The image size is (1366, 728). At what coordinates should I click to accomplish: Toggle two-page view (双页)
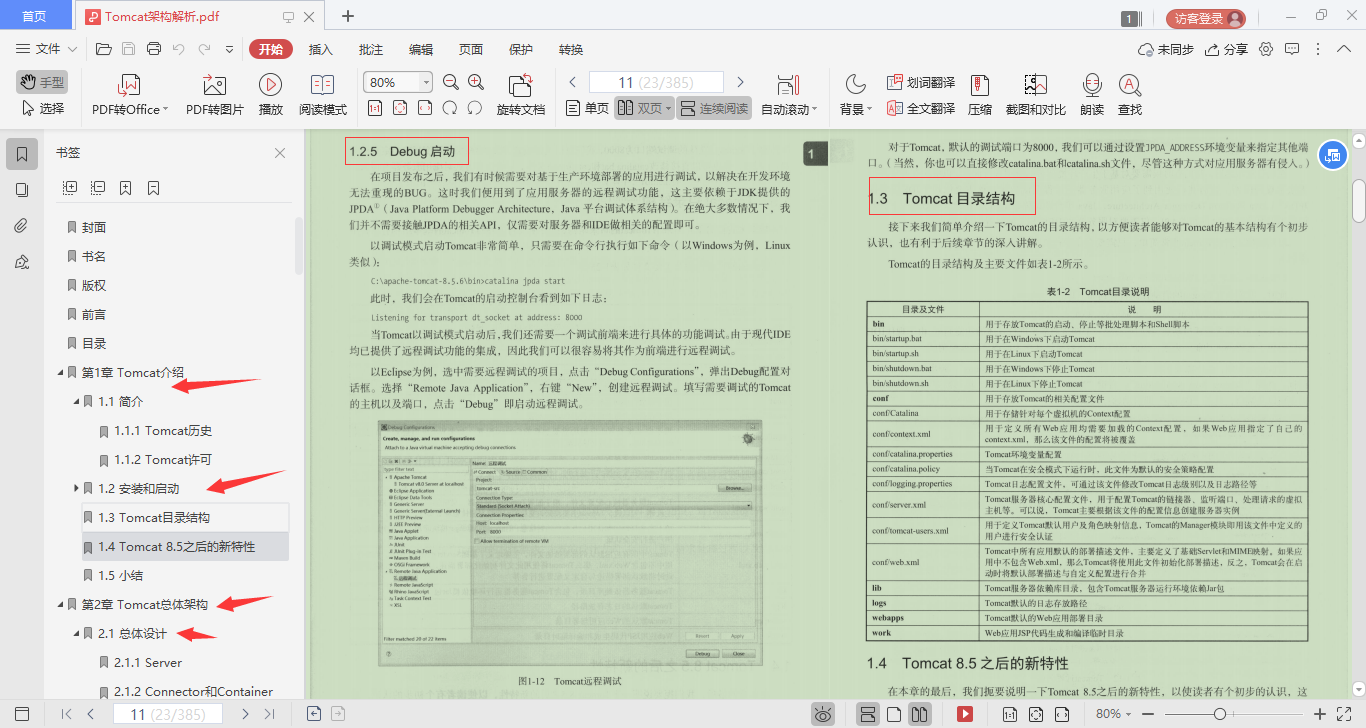[x=650, y=110]
